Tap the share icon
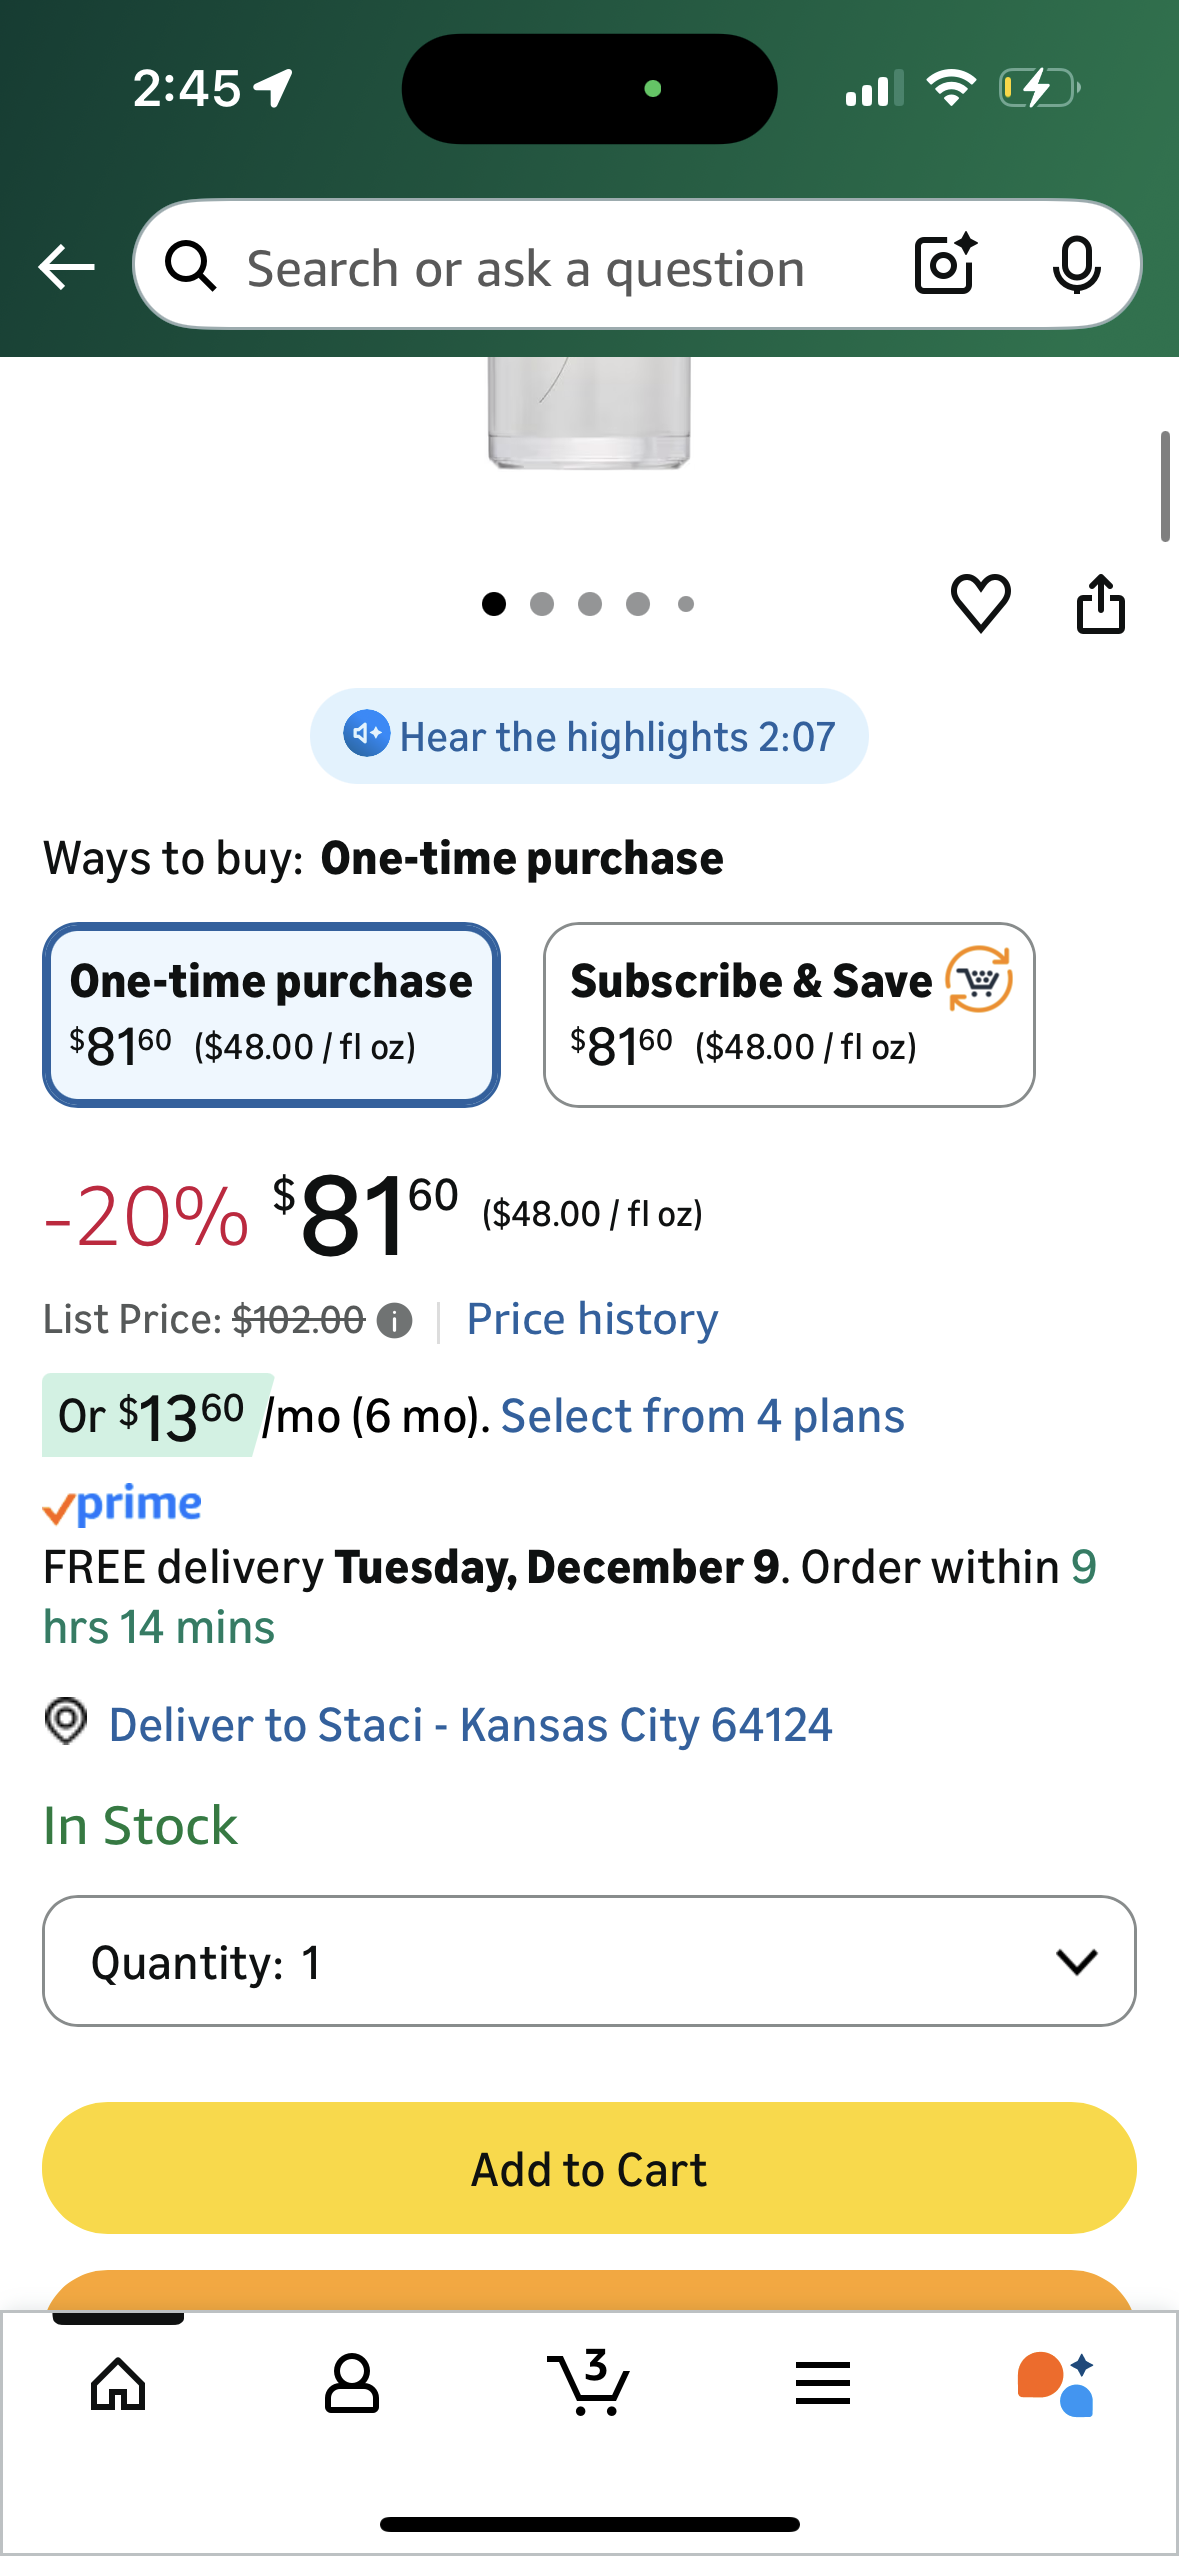This screenshot has width=1179, height=2556. click(1100, 604)
